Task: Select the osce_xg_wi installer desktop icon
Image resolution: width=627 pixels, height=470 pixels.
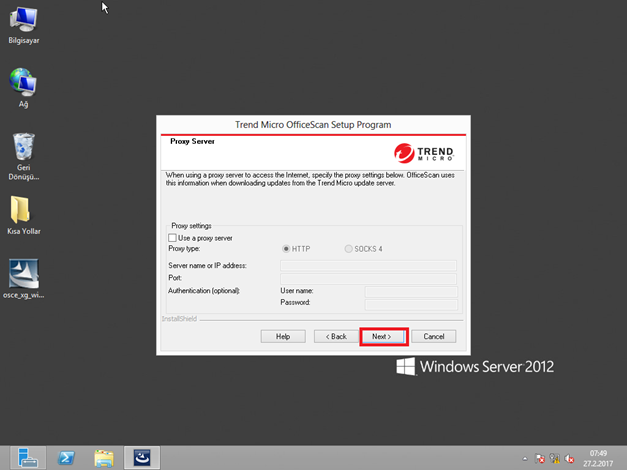Action: pos(24,278)
